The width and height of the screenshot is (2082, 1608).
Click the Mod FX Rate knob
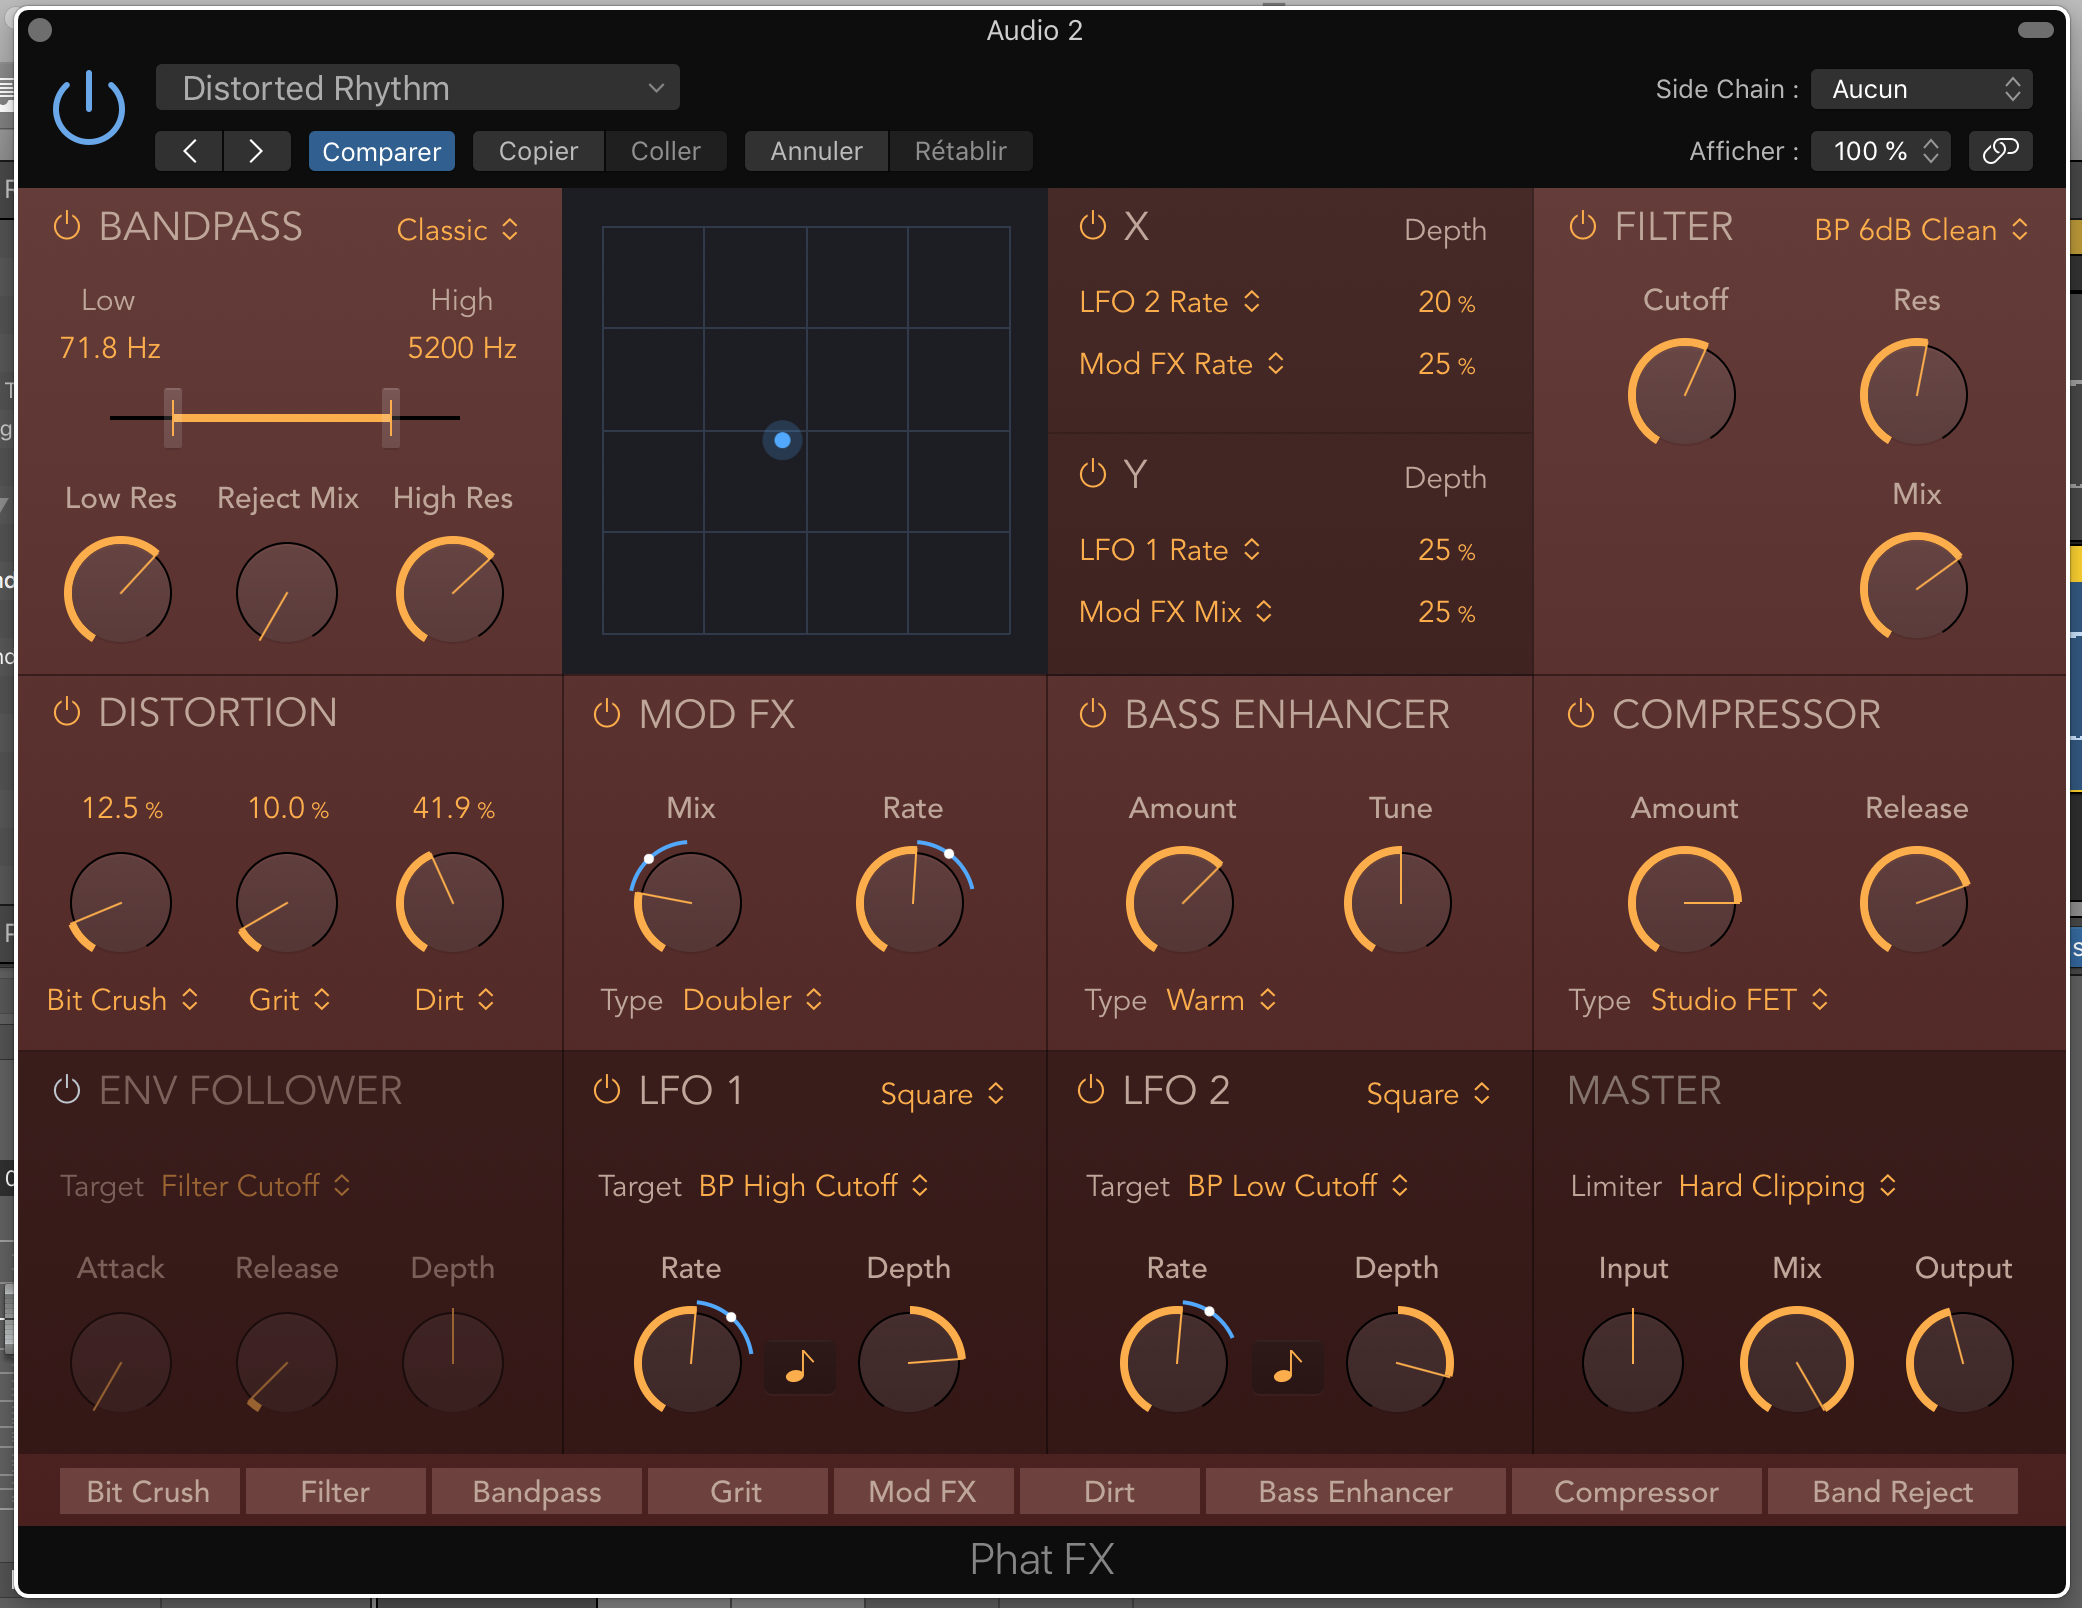912,900
